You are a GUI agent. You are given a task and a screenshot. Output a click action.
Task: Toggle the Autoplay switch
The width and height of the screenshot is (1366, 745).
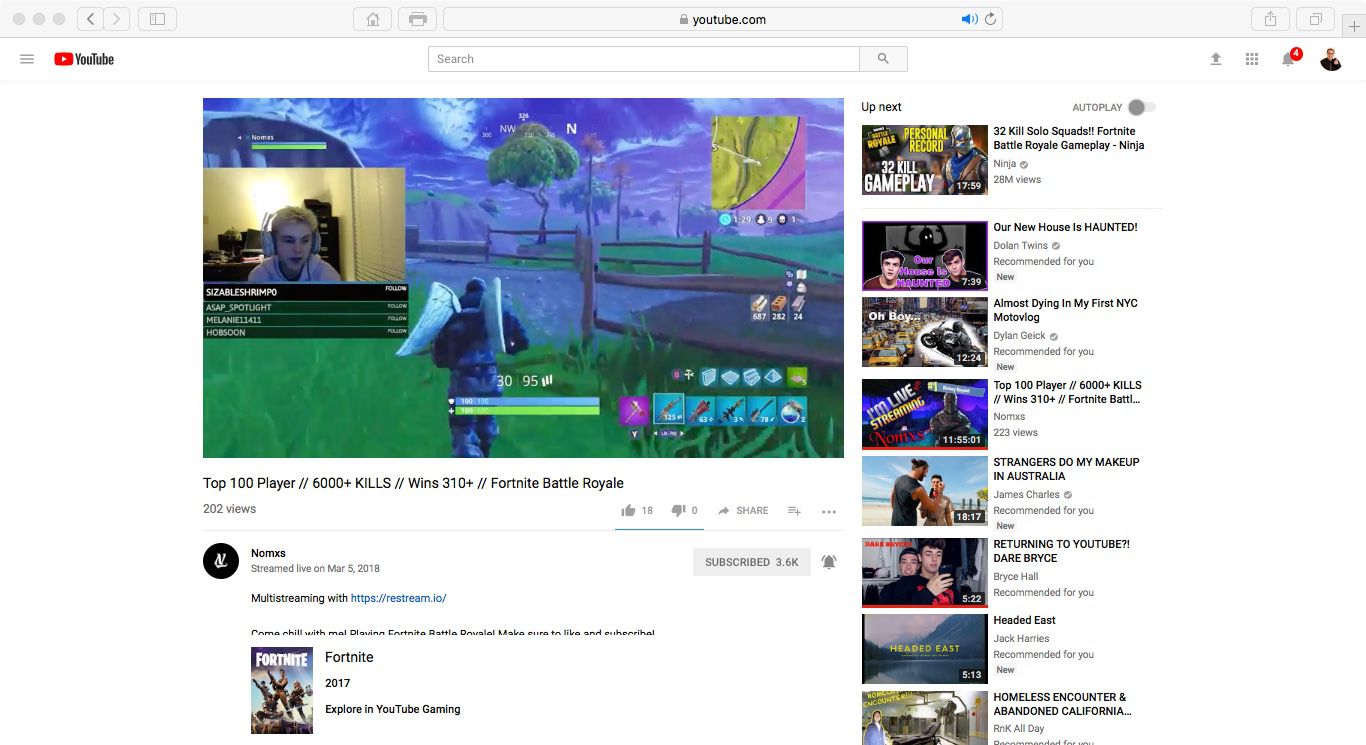1141,107
